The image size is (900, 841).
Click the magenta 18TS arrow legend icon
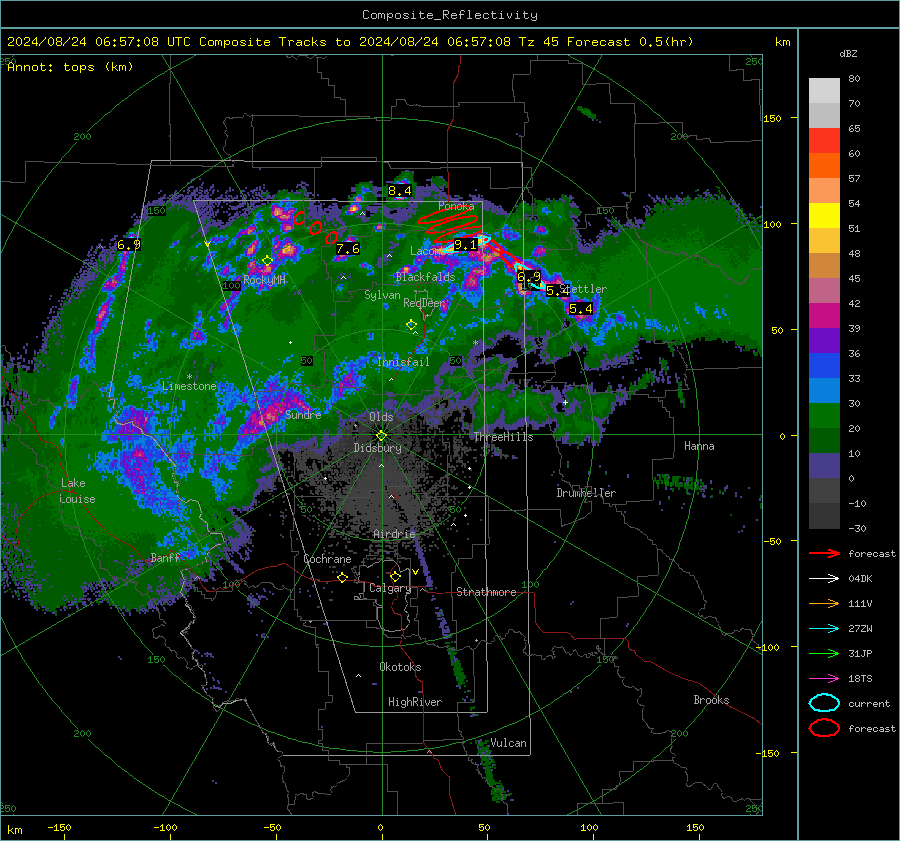(824, 679)
